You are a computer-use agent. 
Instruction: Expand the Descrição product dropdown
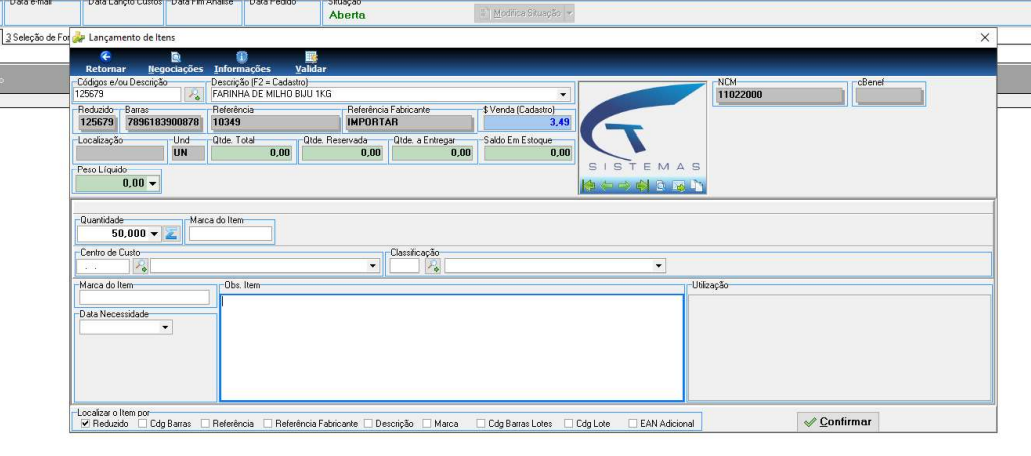pos(563,95)
